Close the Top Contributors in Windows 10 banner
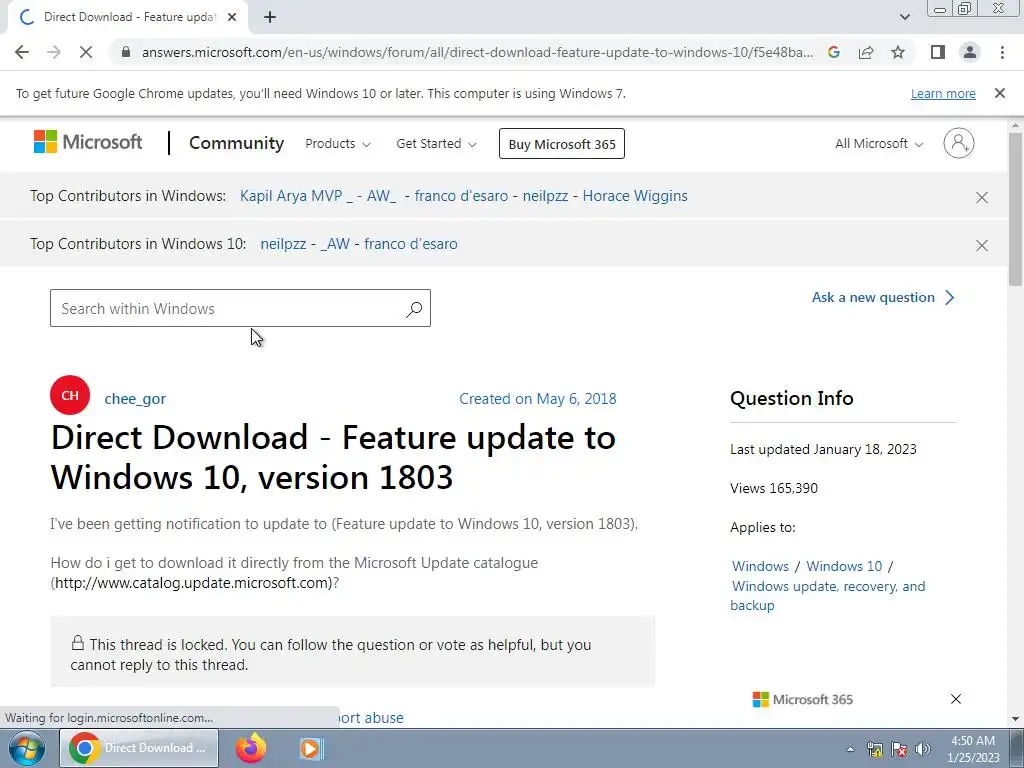1024x768 pixels. point(982,246)
